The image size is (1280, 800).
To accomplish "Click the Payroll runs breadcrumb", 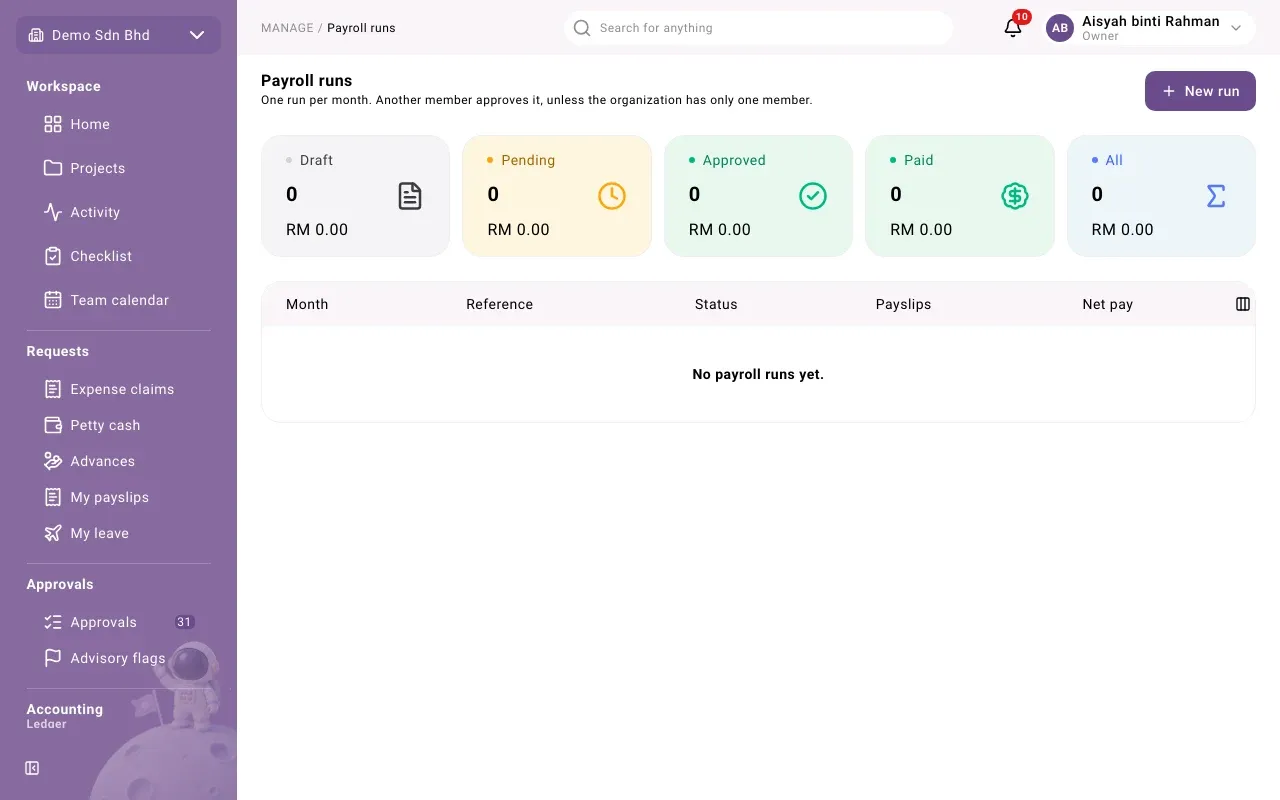I will (x=361, y=28).
